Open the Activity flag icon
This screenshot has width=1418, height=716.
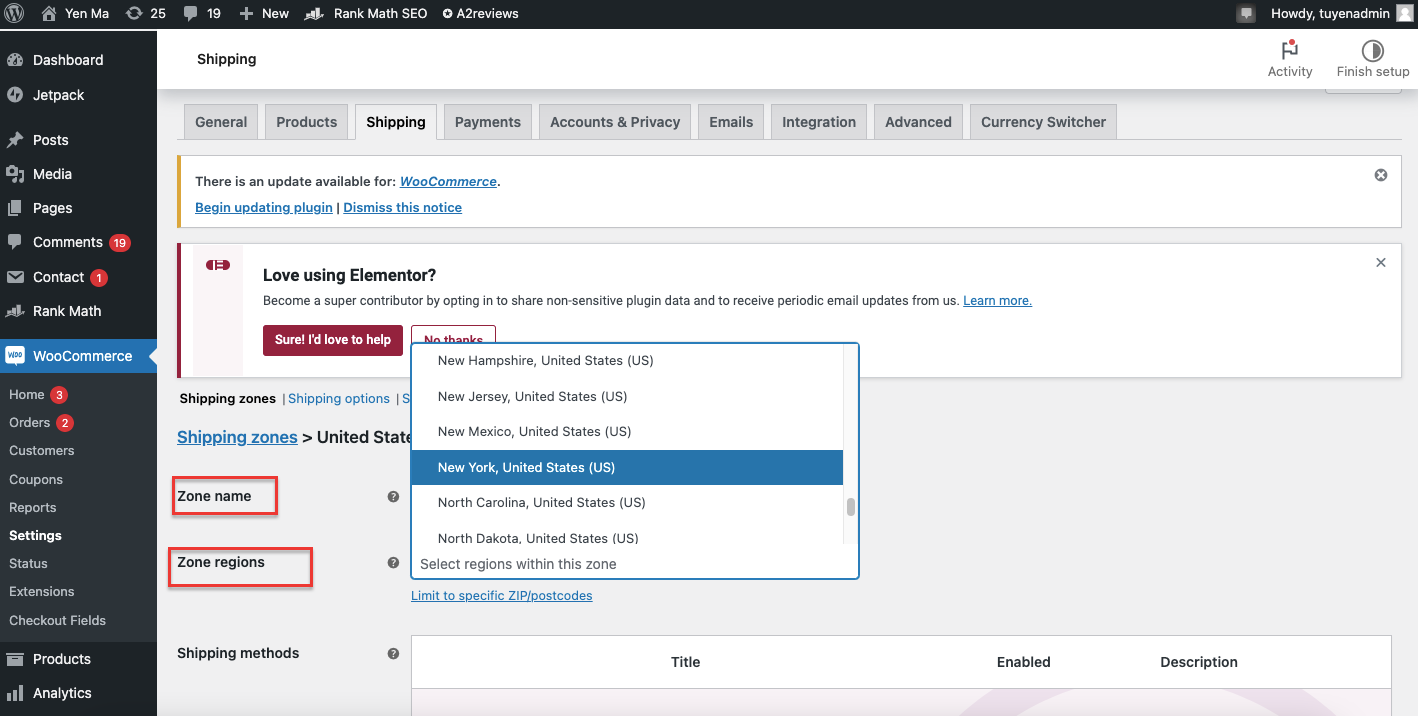(1289, 51)
